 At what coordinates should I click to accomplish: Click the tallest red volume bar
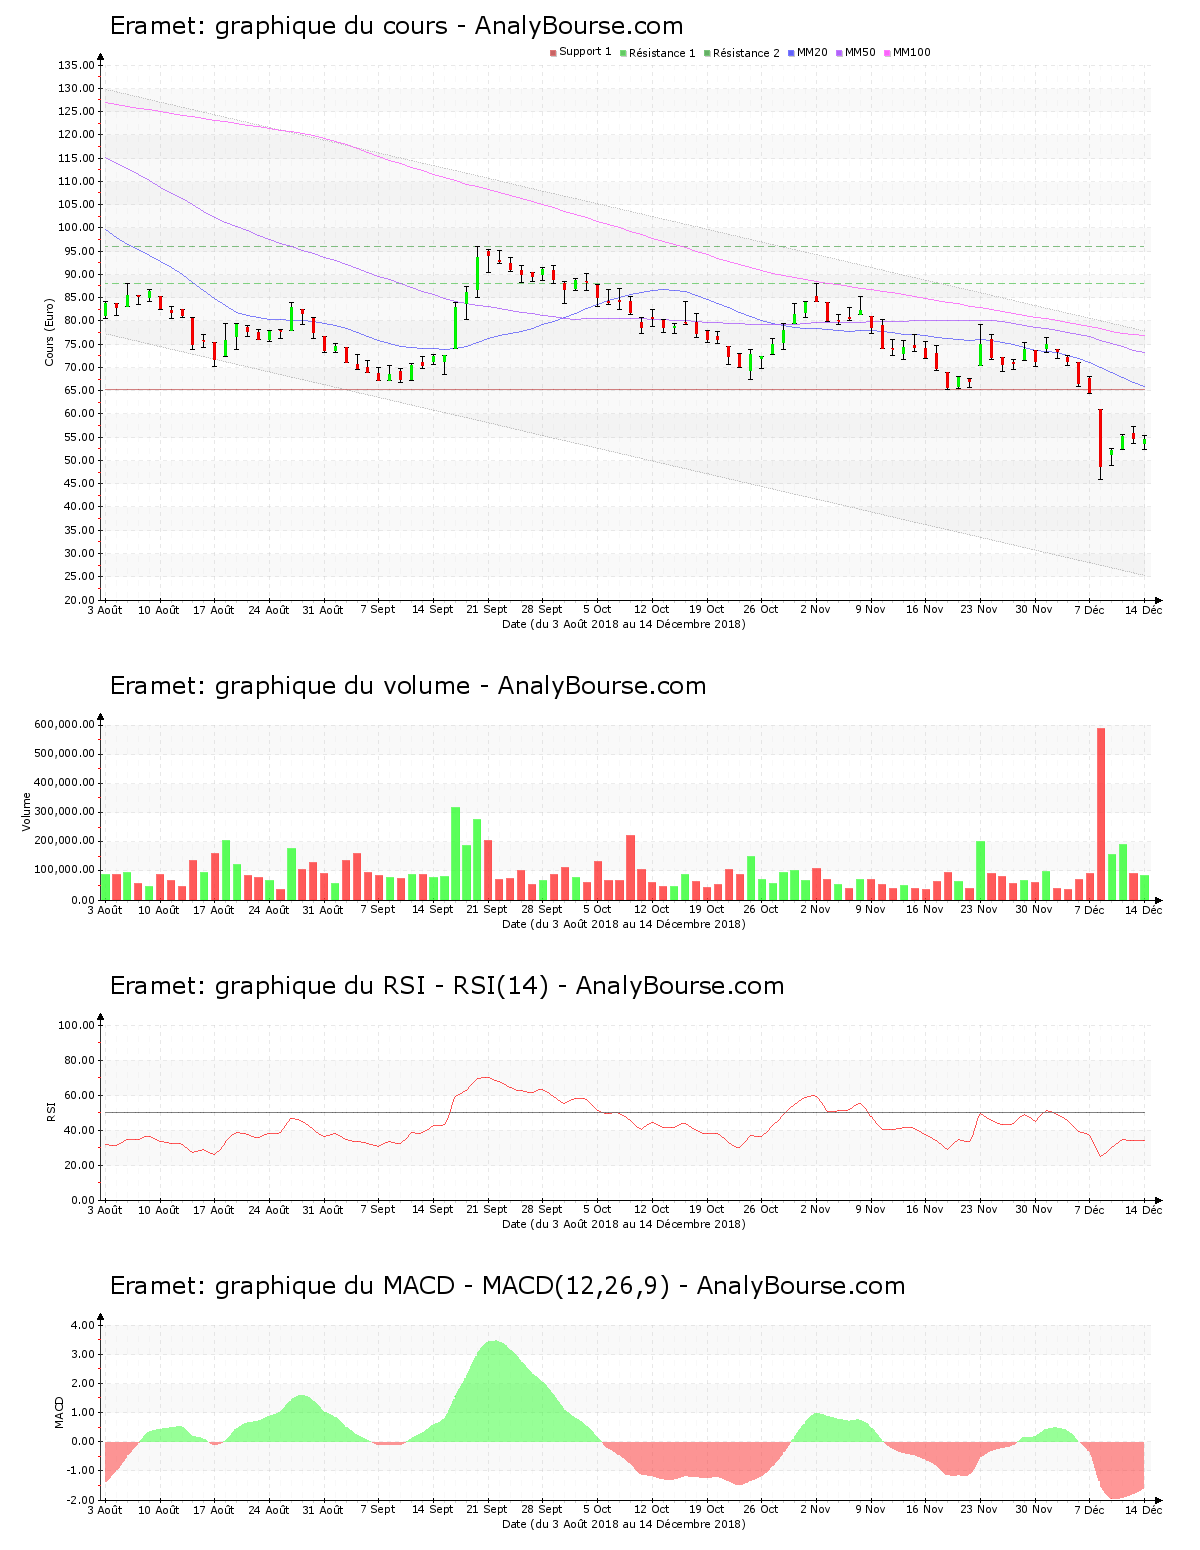coord(1101,810)
